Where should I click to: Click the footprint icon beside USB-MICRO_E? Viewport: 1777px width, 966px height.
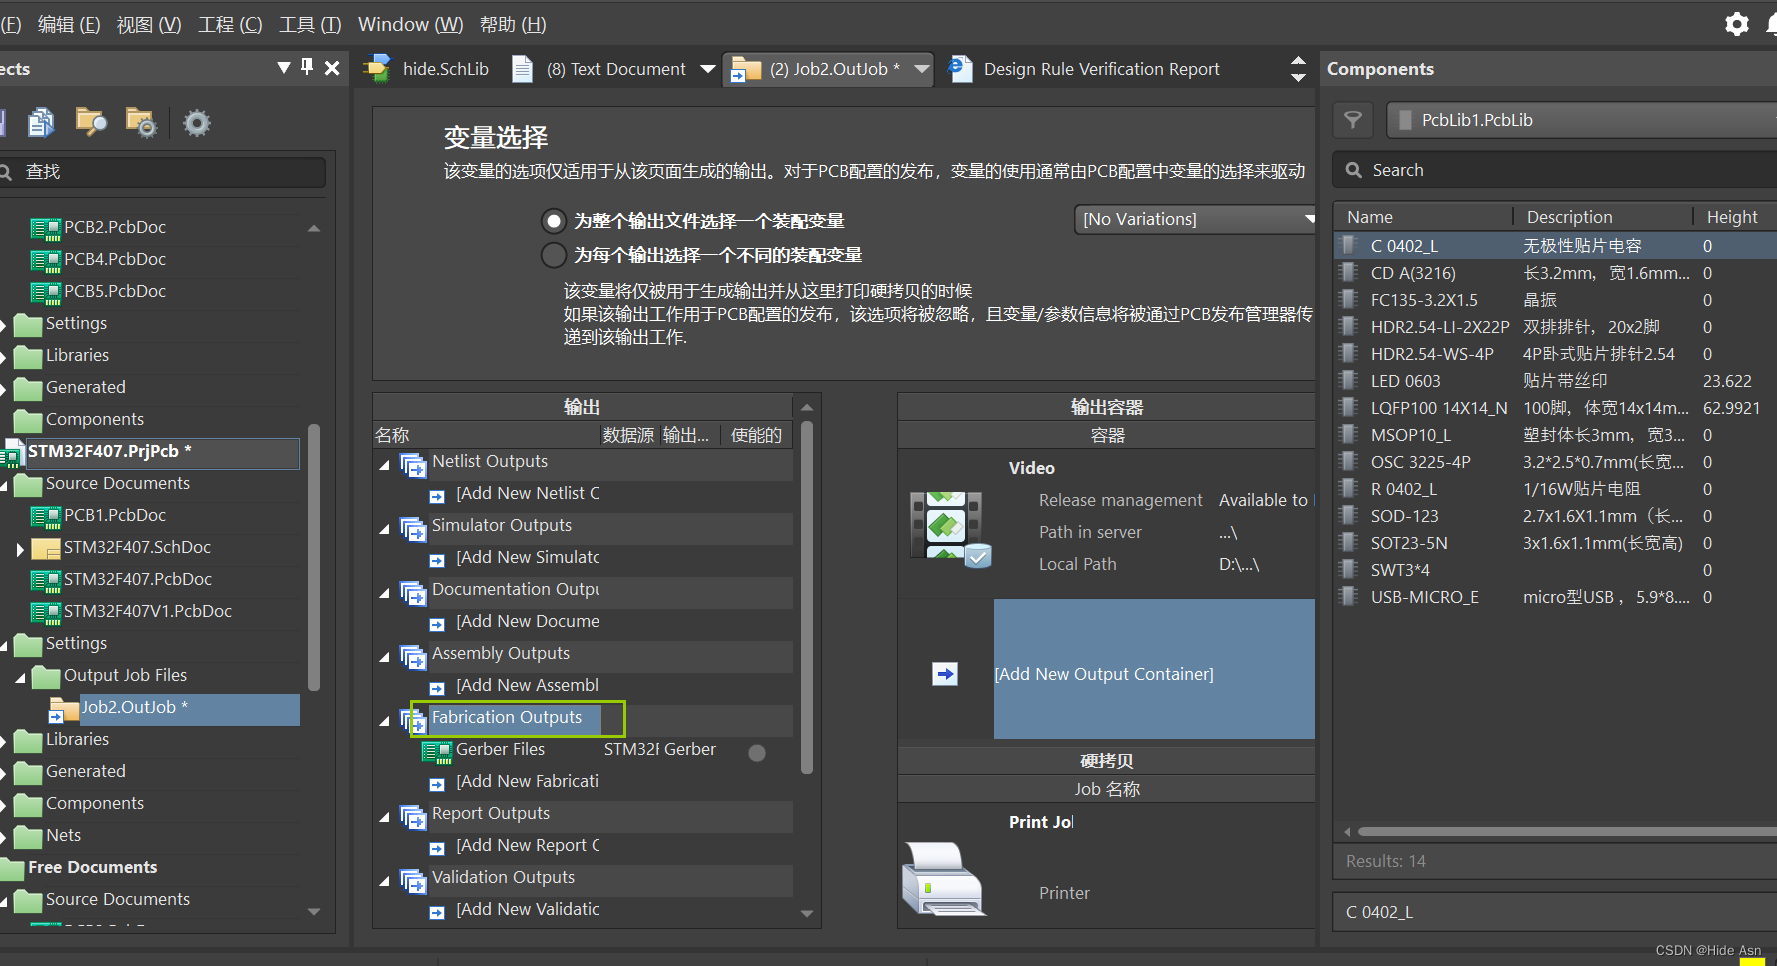pos(1349,596)
